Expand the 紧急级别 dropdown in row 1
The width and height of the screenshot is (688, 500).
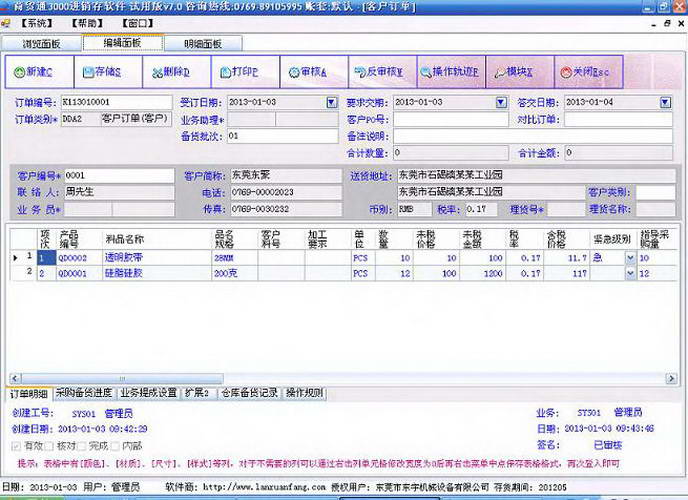(x=630, y=258)
